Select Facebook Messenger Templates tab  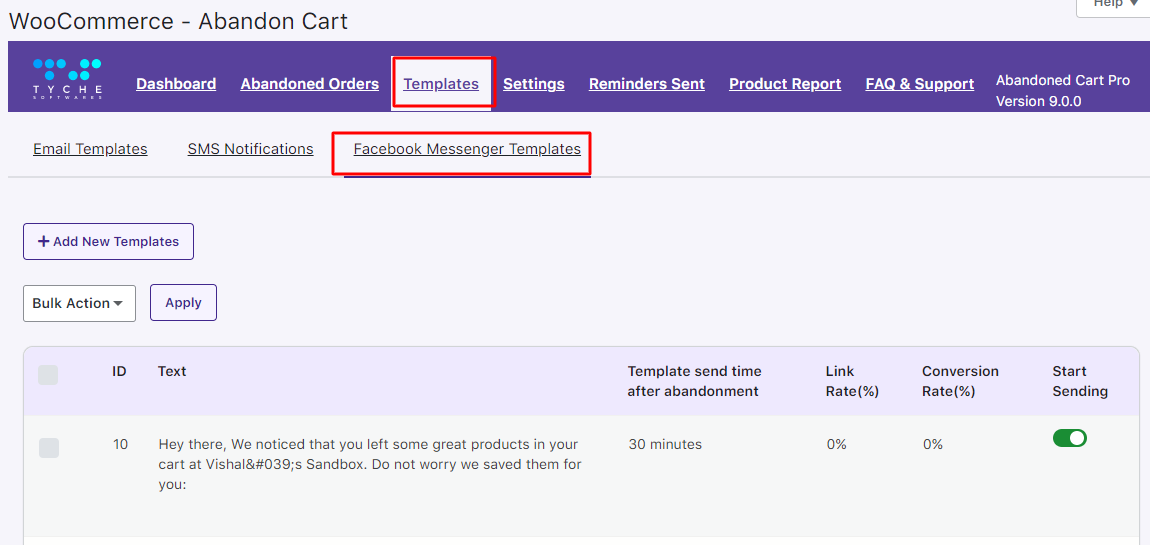pos(467,149)
